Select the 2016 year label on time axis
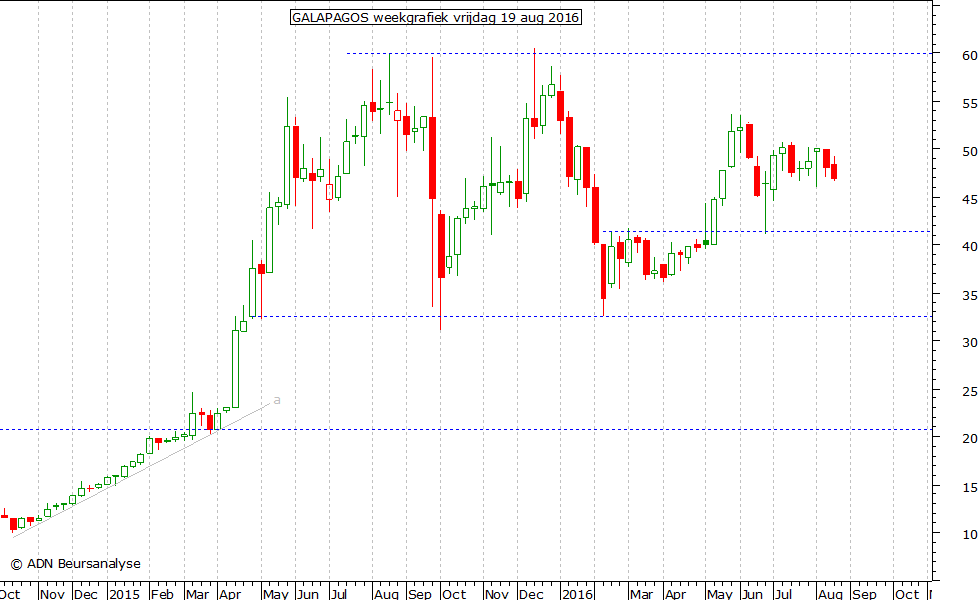 click(578, 593)
